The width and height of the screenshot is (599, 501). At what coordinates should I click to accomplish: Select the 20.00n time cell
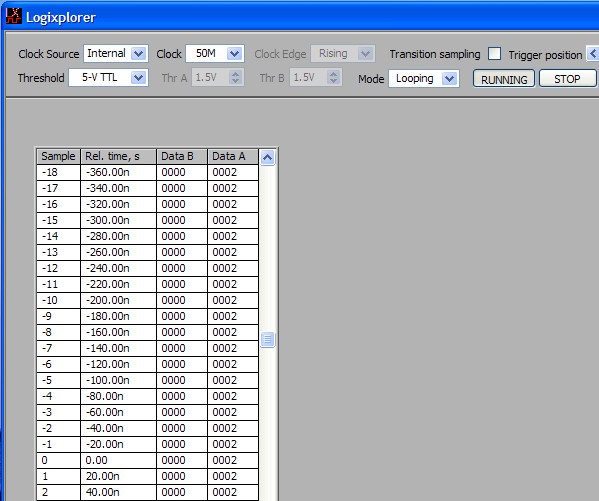coord(118,477)
